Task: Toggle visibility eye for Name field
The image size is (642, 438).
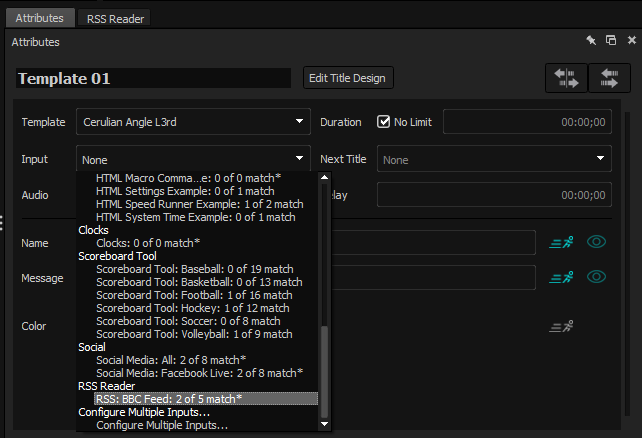Action: pyautogui.click(x=597, y=242)
